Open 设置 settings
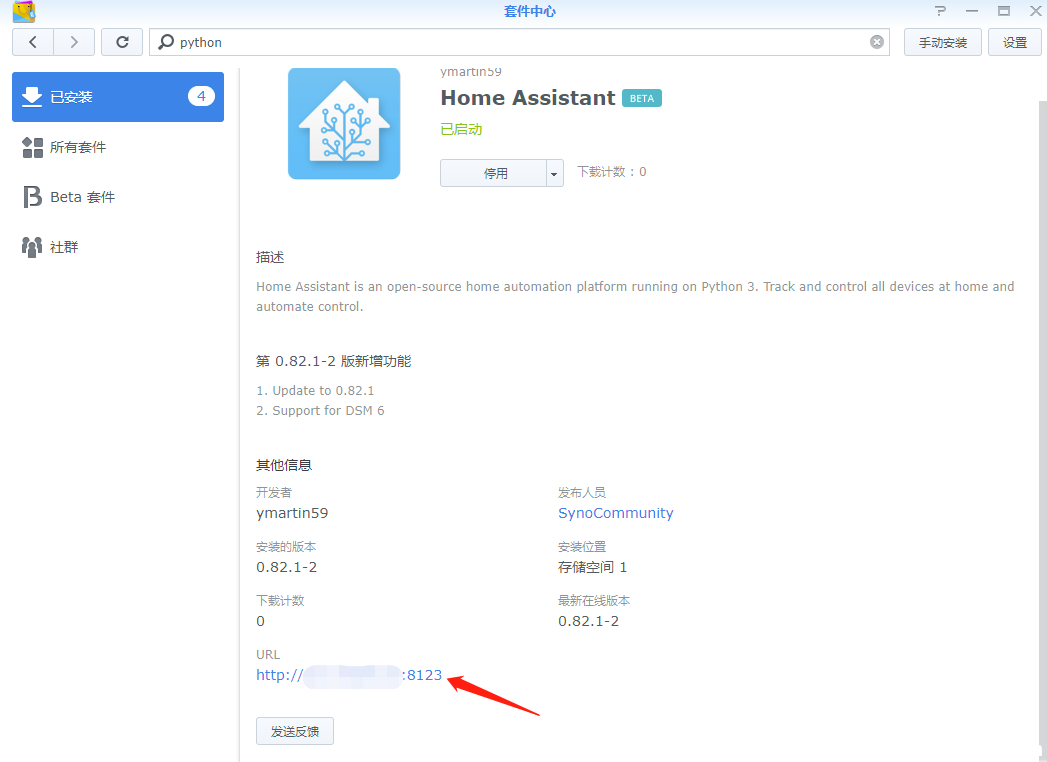This screenshot has height=762, width=1047. tap(1014, 42)
